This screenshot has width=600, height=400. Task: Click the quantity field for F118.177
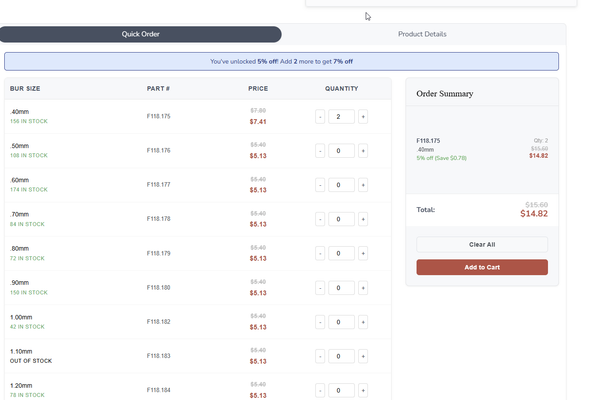(x=341, y=185)
